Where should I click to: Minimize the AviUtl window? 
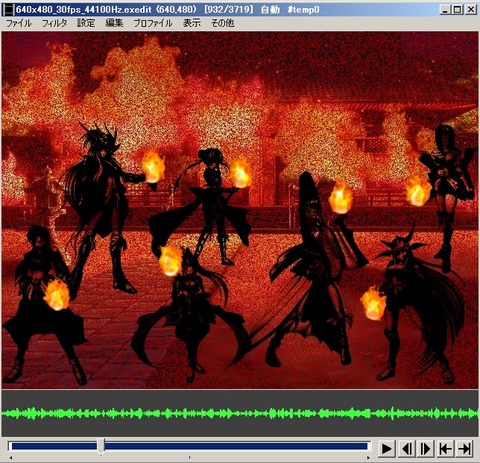[445, 9]
